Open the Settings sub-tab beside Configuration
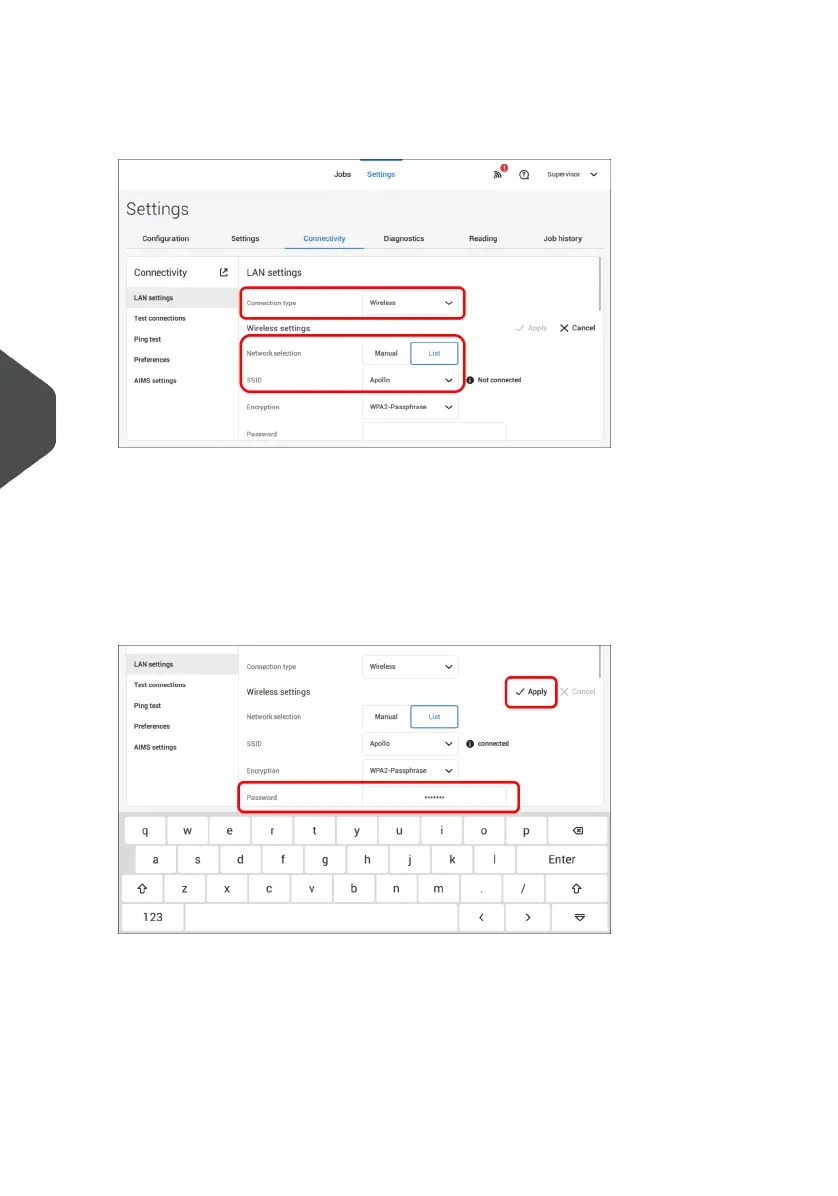 [x=245, y=239]
